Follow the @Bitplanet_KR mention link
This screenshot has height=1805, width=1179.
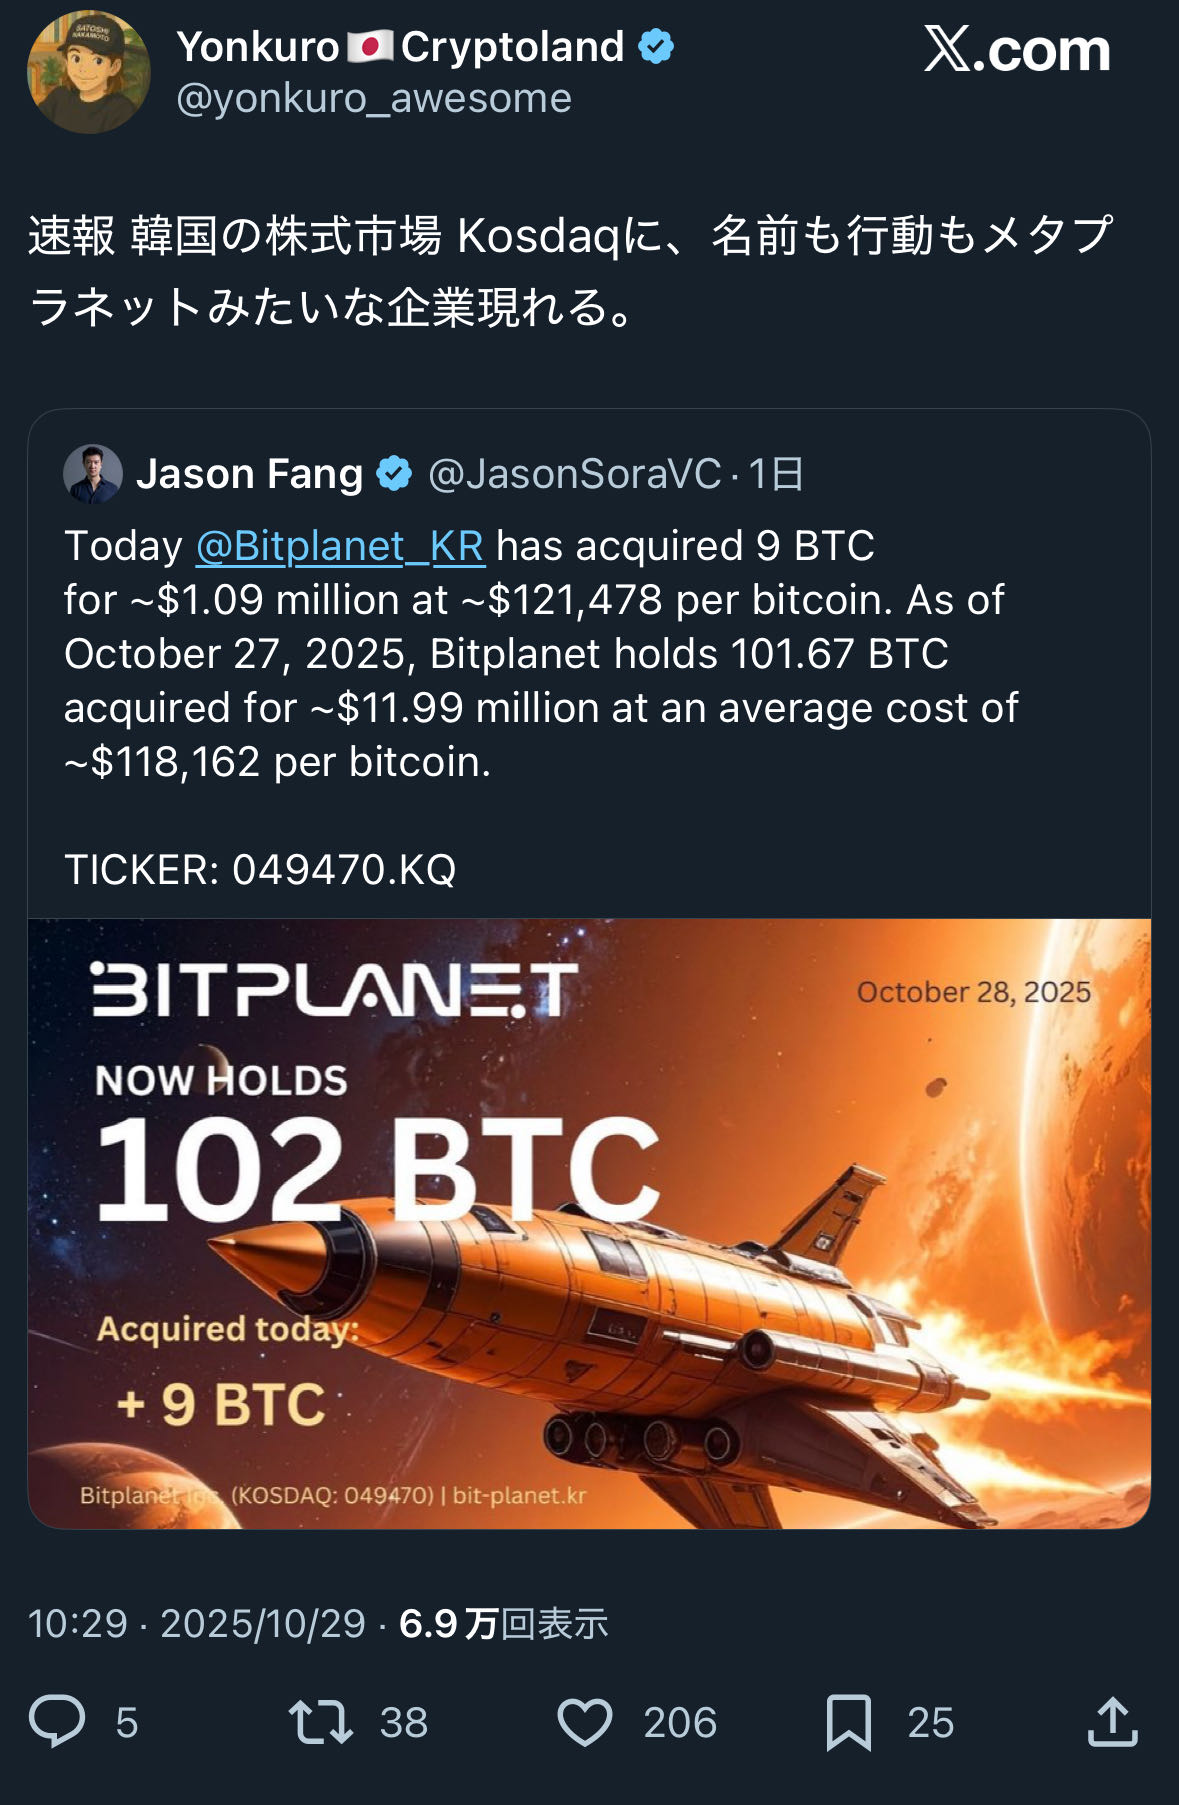340,546
